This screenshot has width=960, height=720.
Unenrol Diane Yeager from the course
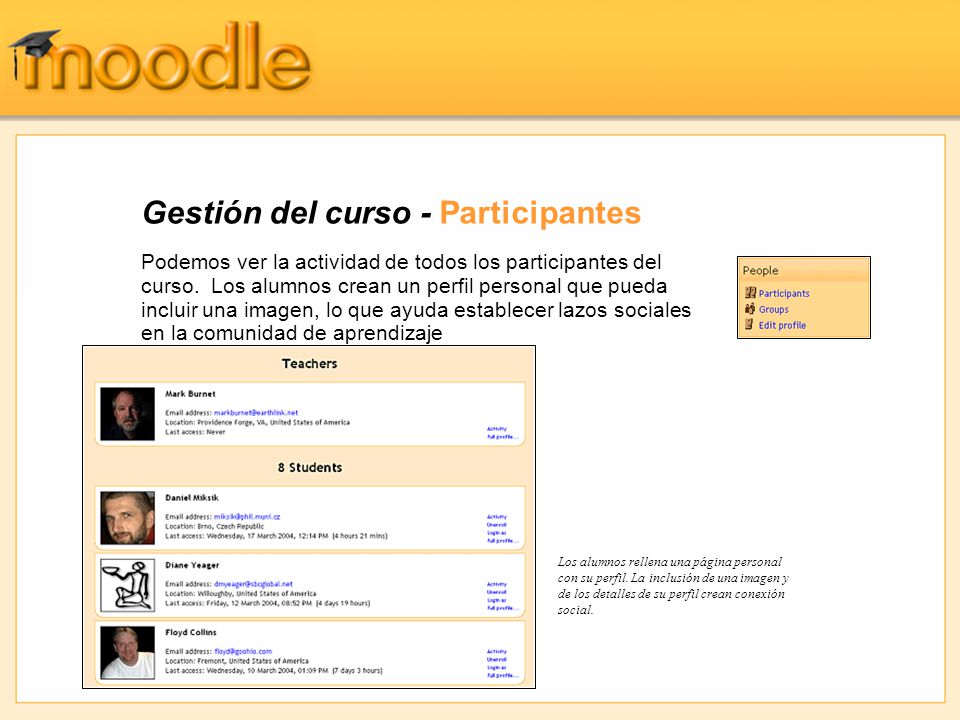pos(497,592)
